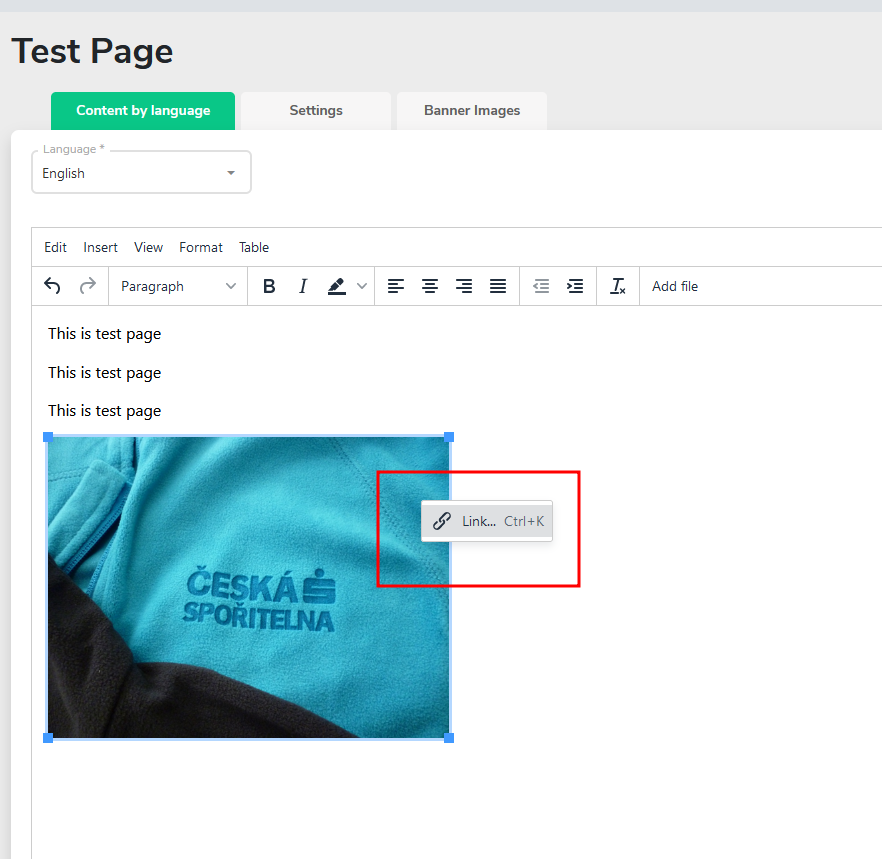Open the Language dropdown showing English
This screenshot has width=882, height=859.
pos(141,173)
